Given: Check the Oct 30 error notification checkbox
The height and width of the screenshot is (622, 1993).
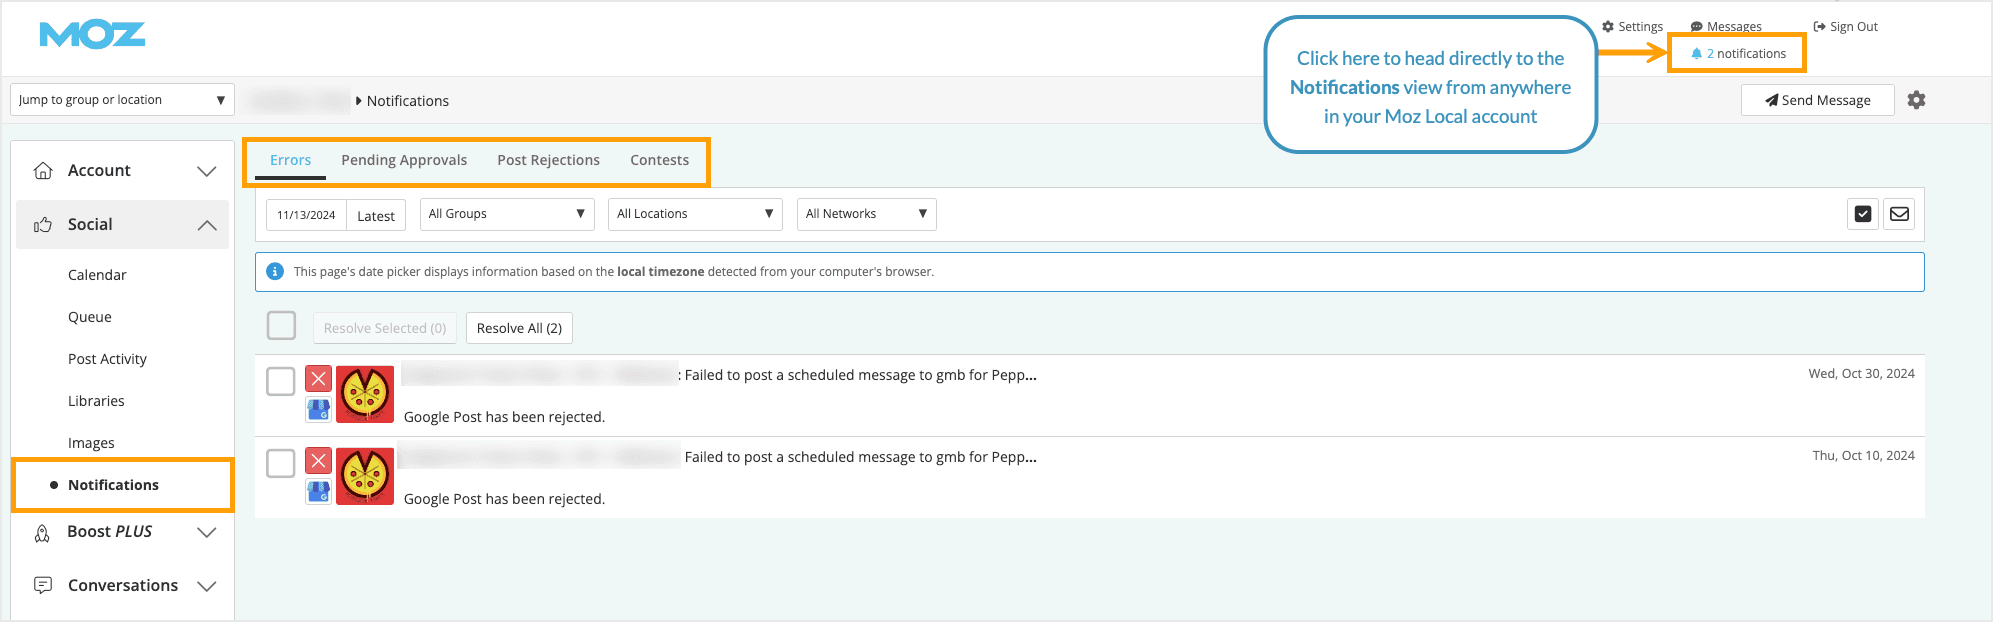Looking at the screenshot, I should pyautogui.click(x=281, y=381).
